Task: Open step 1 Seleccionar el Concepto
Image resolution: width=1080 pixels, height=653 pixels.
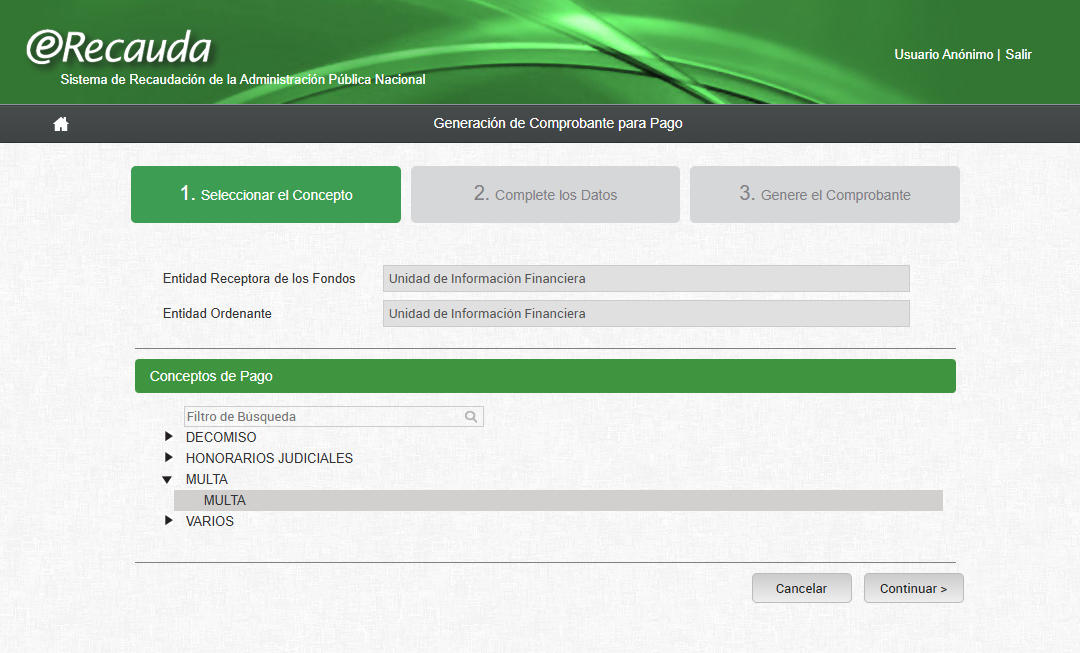Action: (266, 194)
